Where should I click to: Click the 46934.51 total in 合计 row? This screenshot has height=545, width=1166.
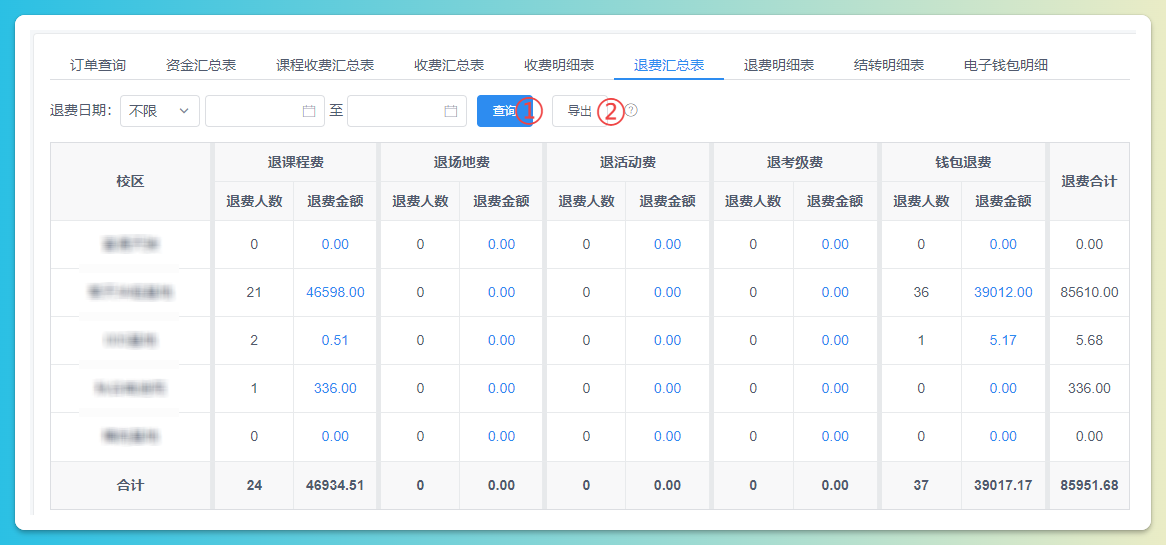[335, 486]
